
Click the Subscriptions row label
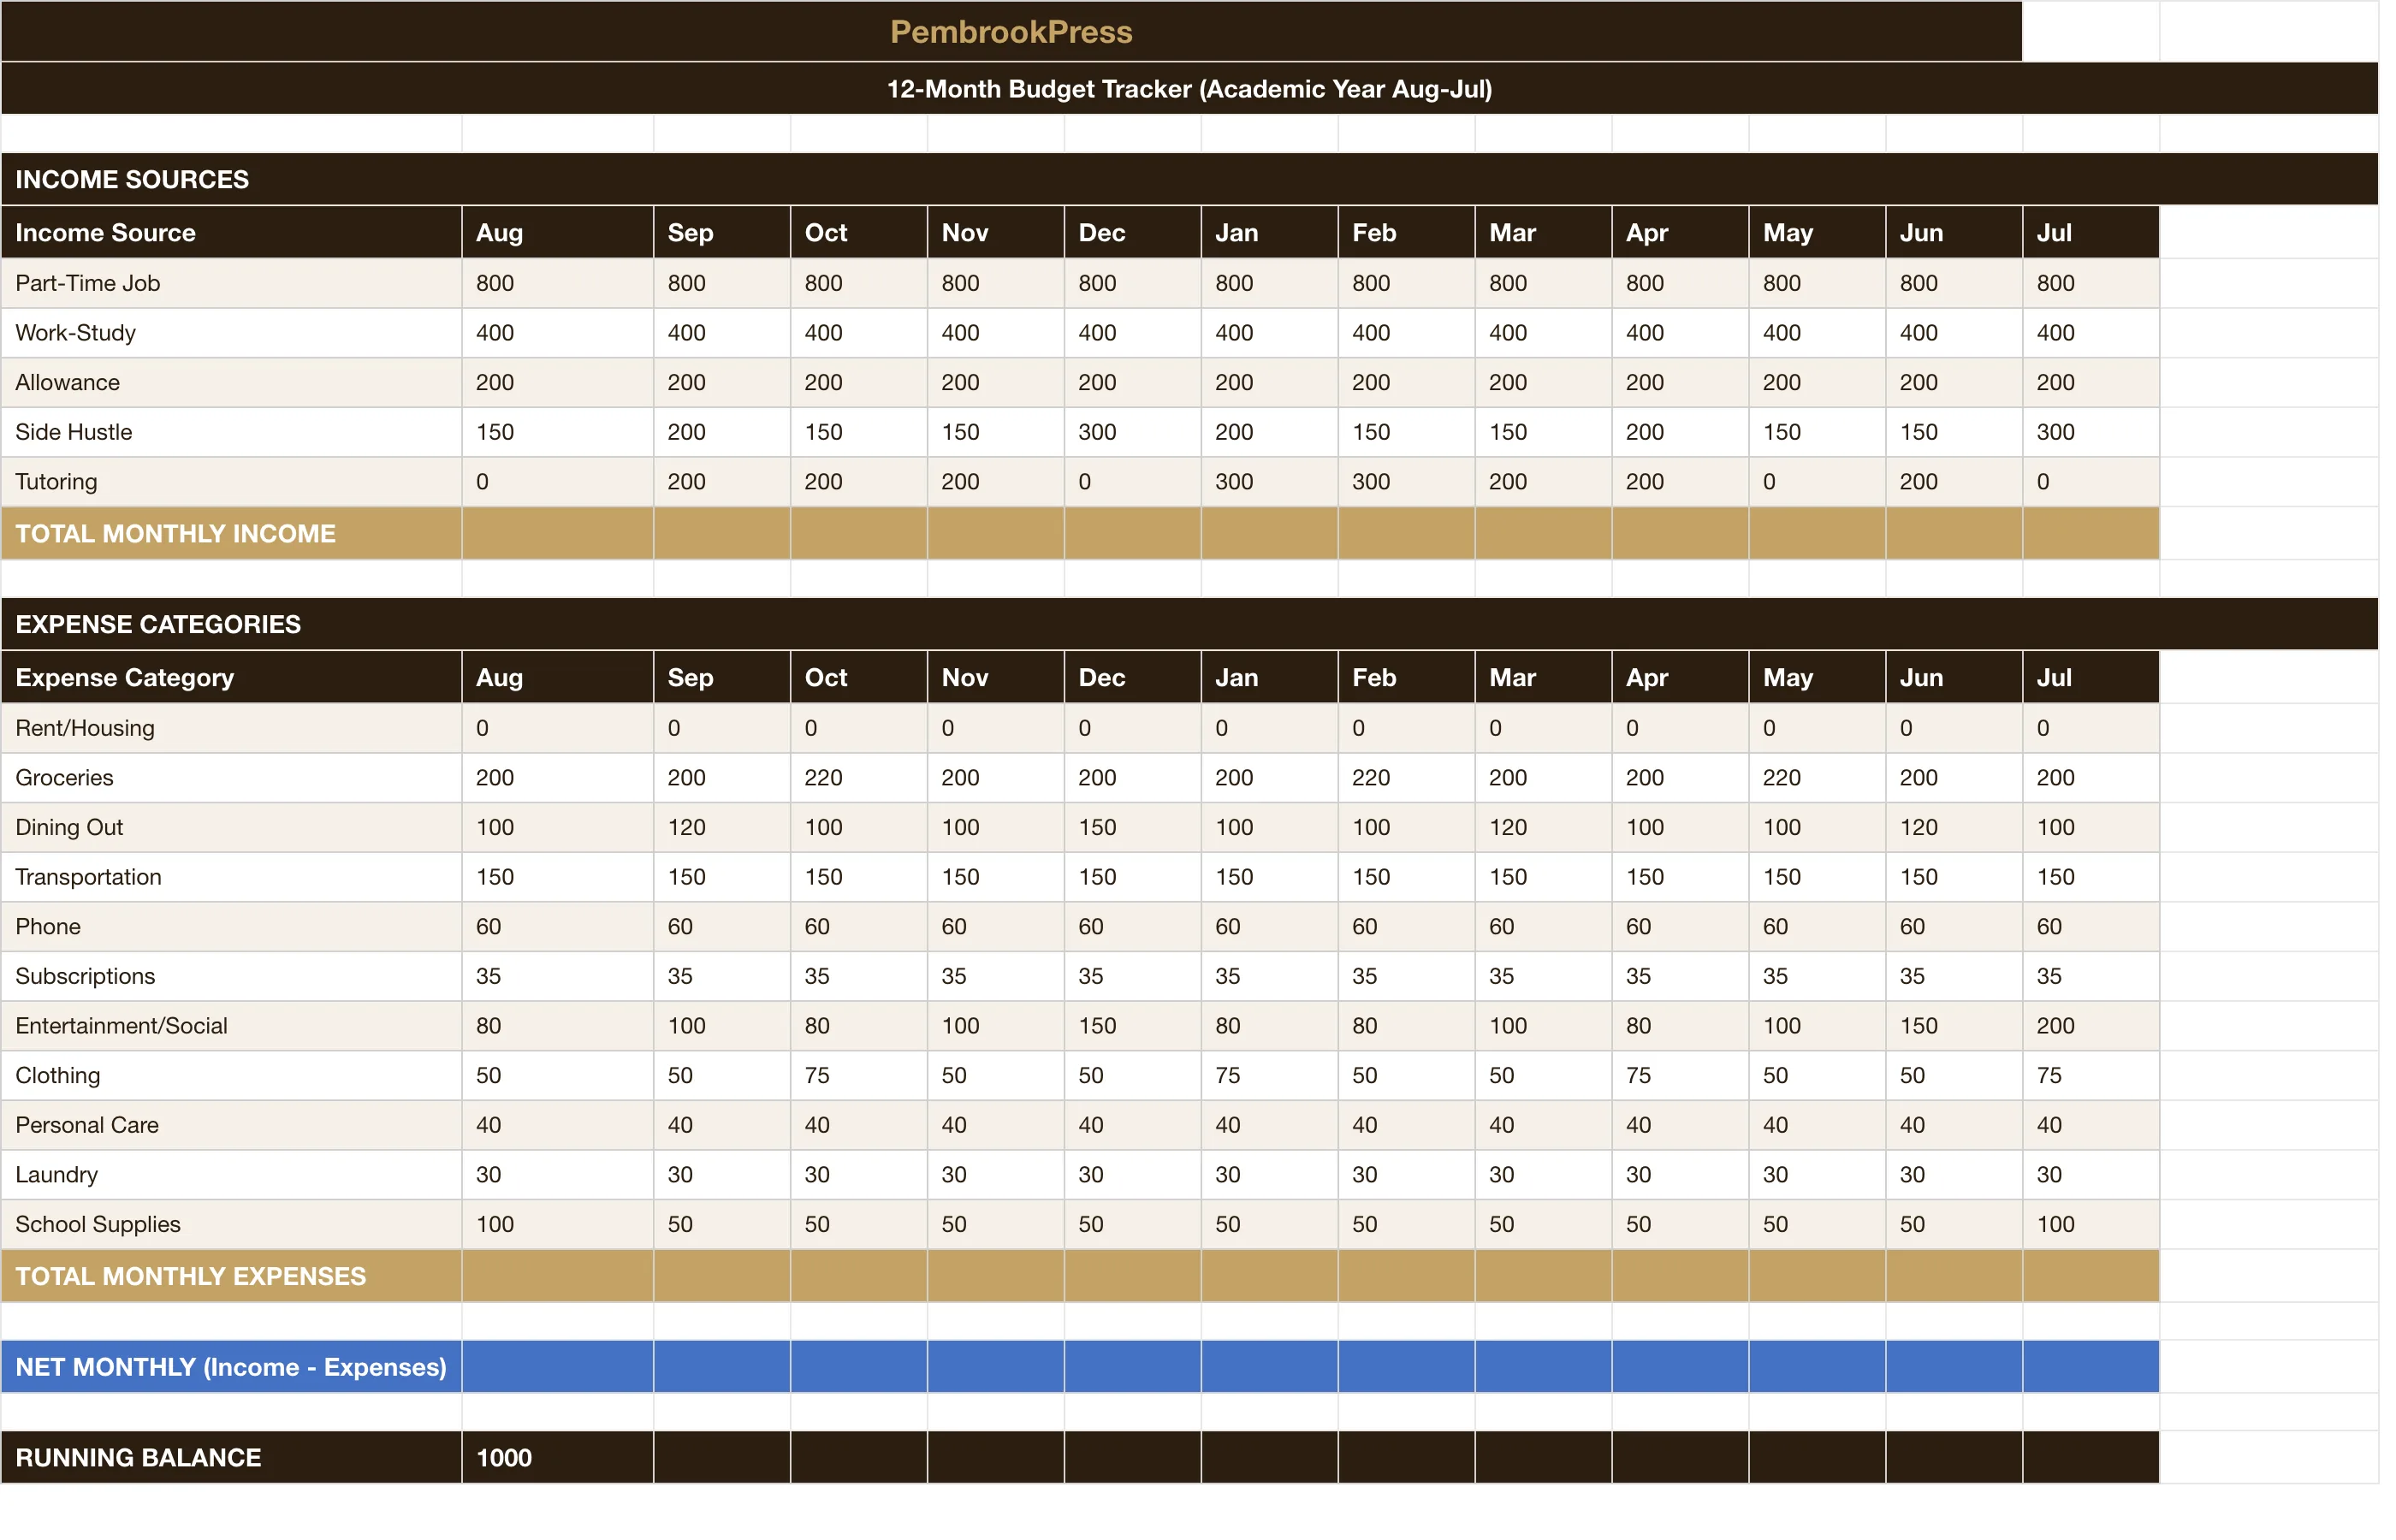[x=231, y=976]
